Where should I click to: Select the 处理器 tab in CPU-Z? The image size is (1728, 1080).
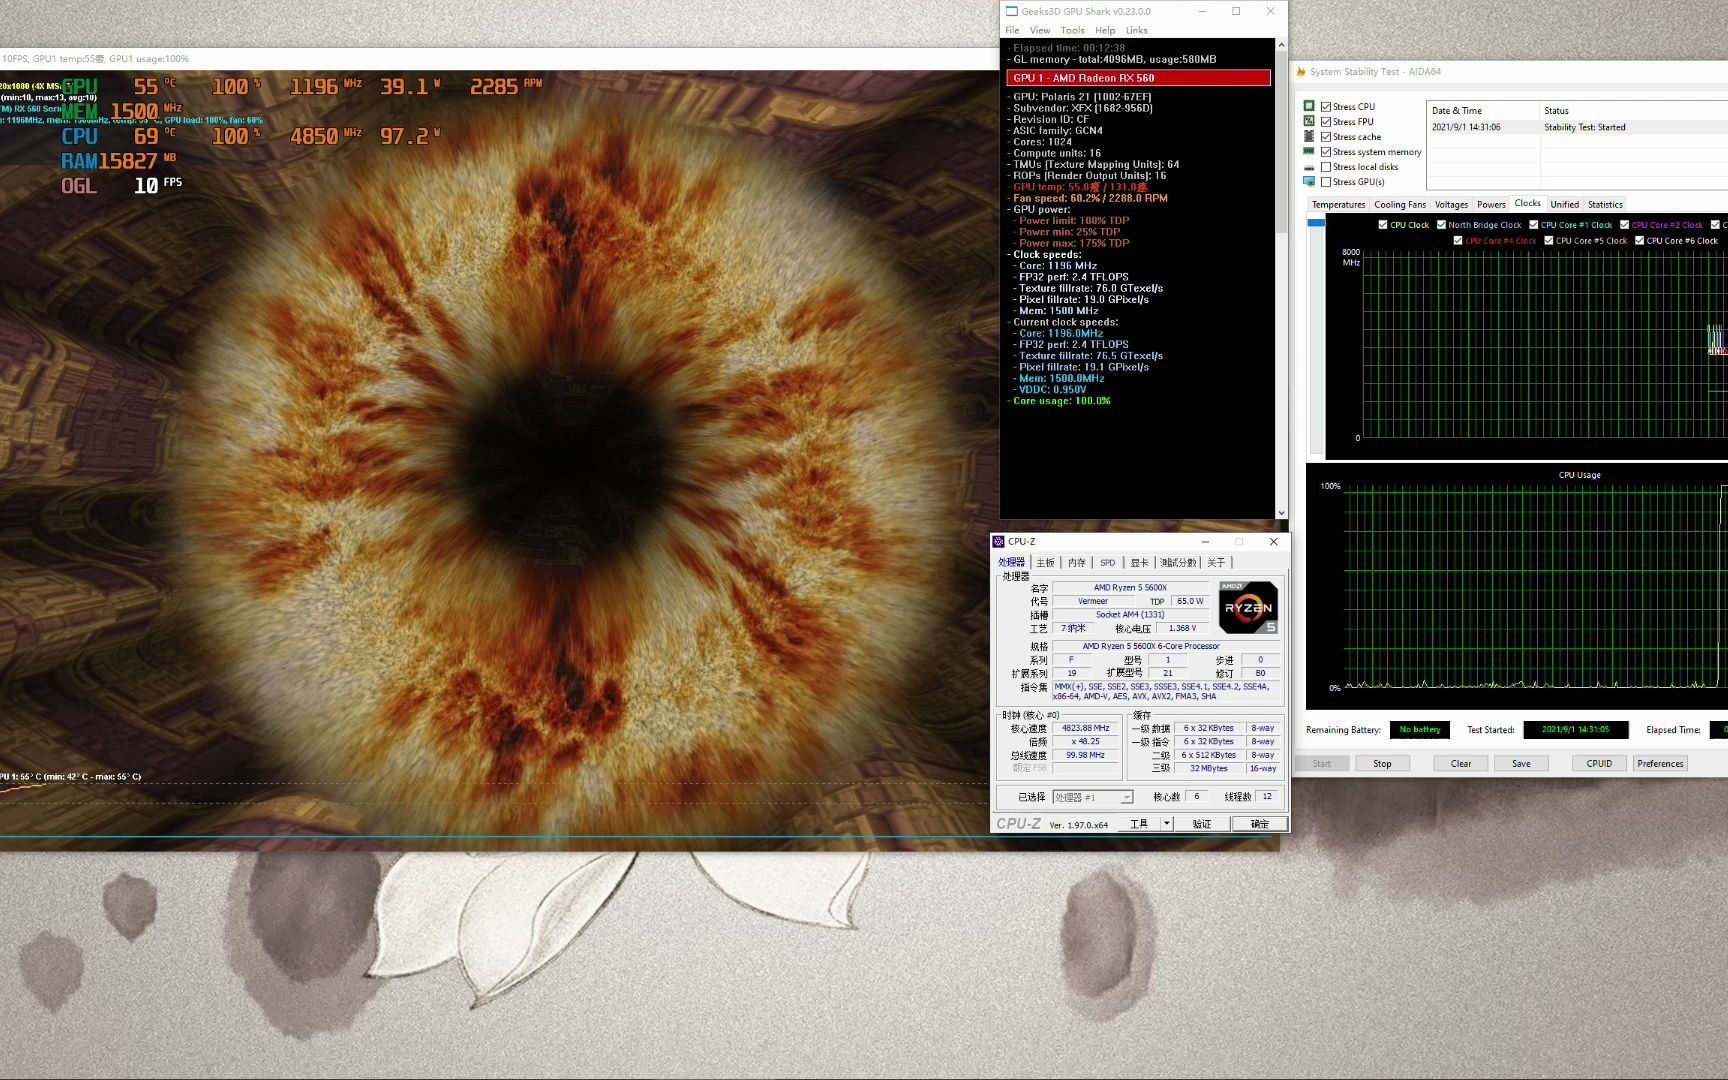coord(1011,562)
